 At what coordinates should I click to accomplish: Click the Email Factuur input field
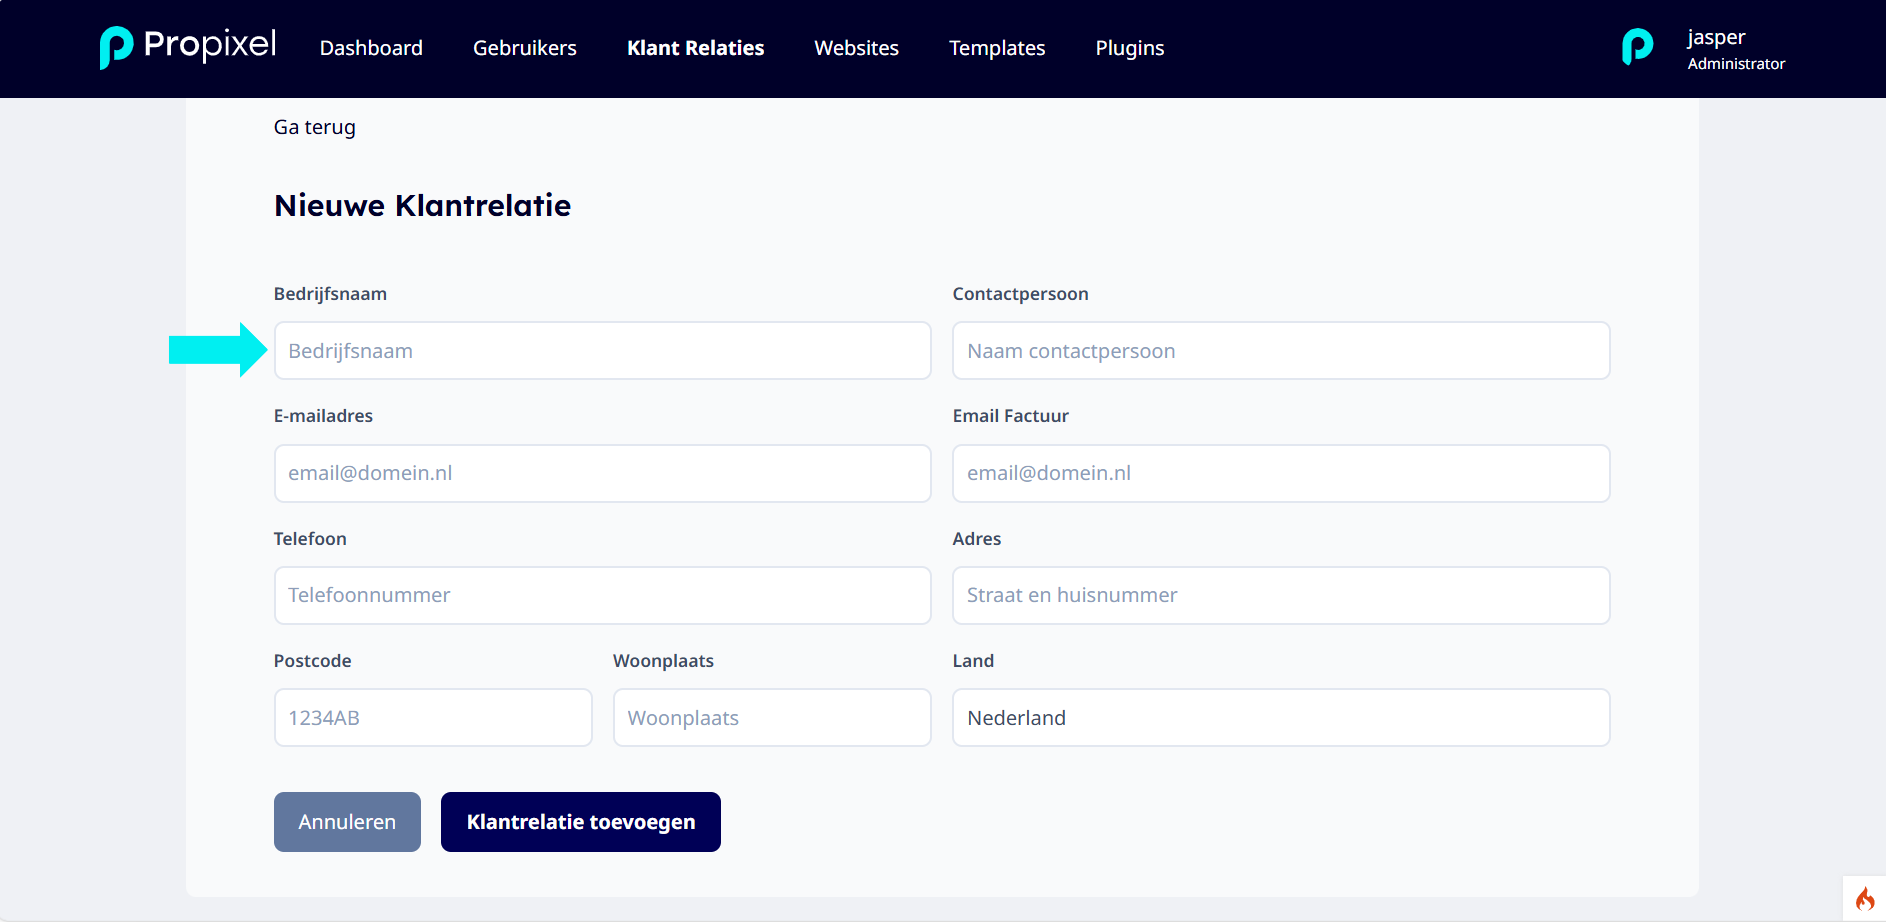(1281, 473)
